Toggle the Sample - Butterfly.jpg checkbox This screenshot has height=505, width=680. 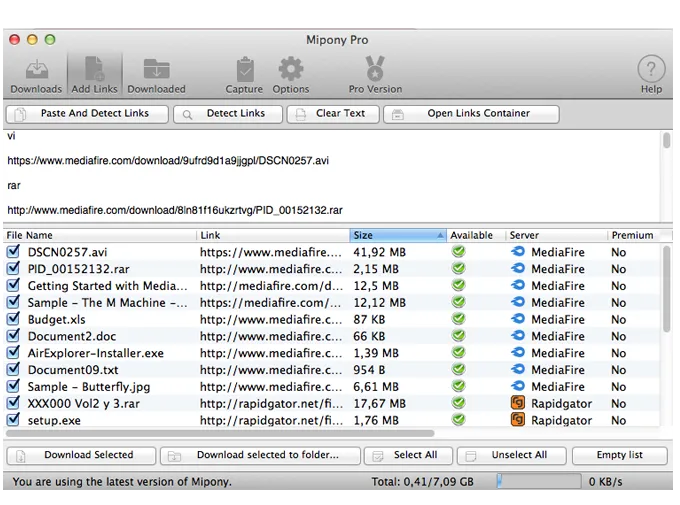tap(13, 386)
